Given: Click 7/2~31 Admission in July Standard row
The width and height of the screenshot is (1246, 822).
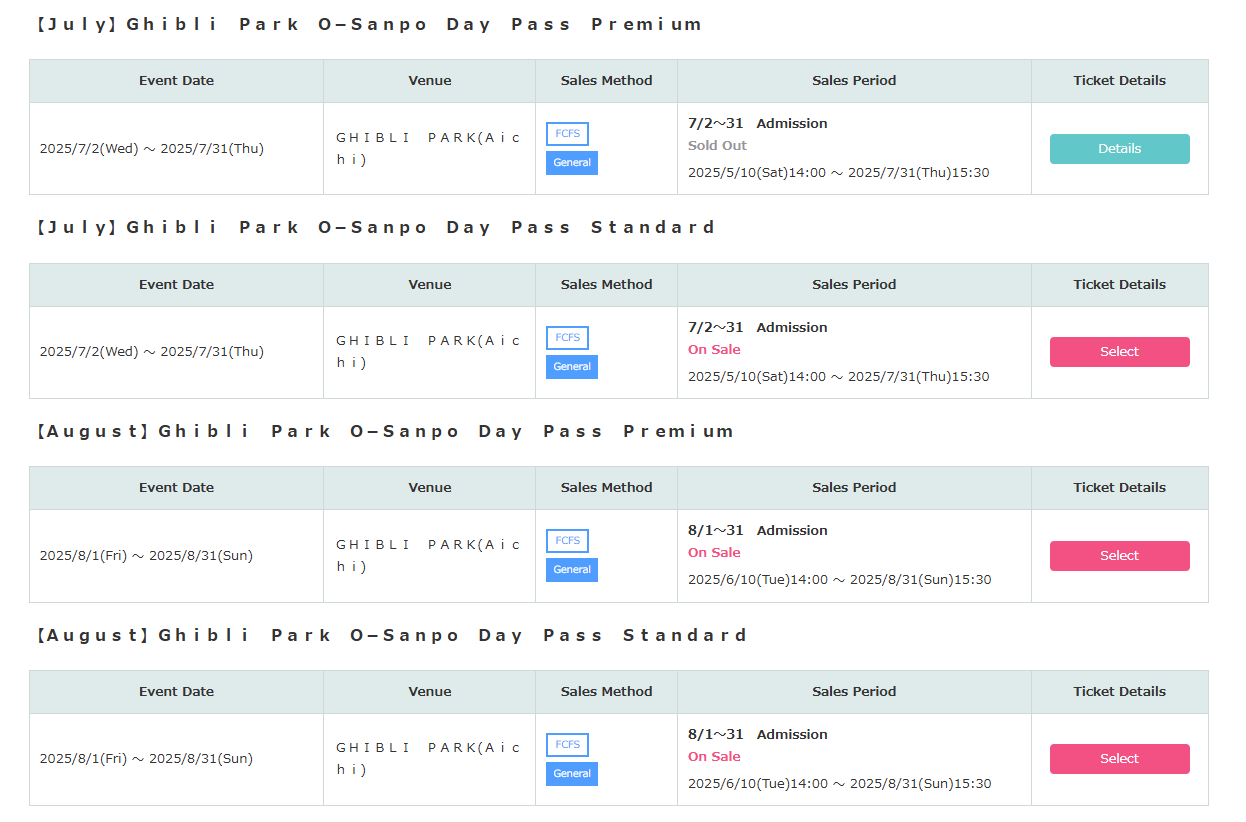Looking at the screenshot, I should tap(758, 328).
